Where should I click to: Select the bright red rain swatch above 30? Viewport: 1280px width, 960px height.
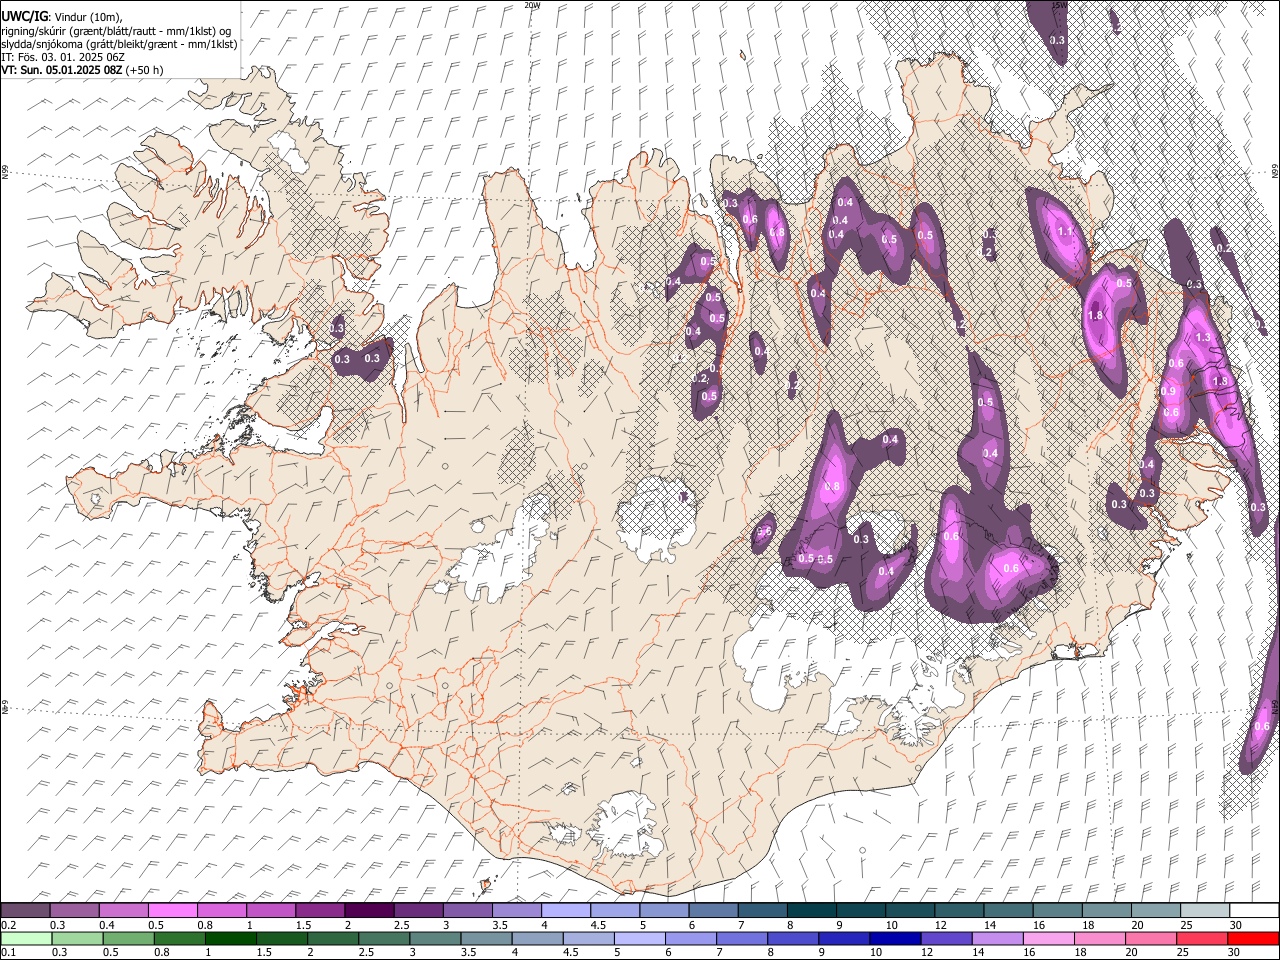(1254, 938)
